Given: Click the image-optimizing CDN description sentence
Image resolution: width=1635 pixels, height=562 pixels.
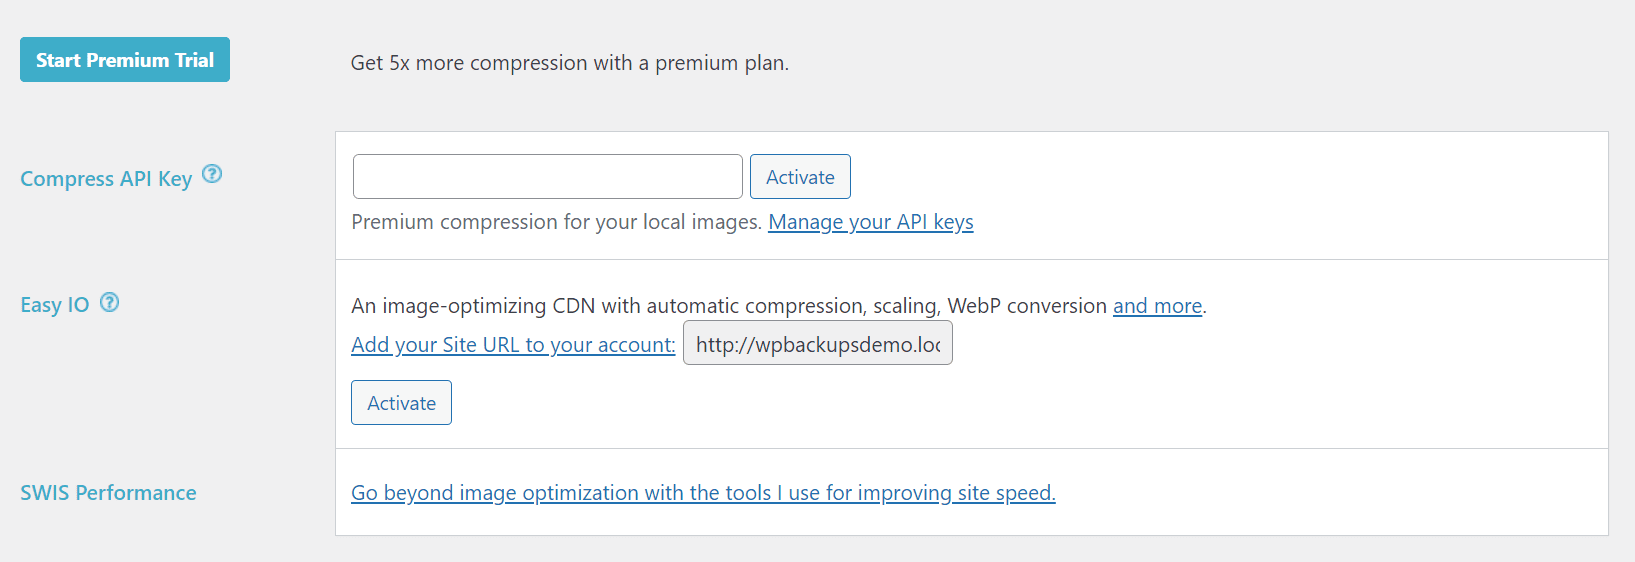Looking at the screenshot, I should click(779, 306).
